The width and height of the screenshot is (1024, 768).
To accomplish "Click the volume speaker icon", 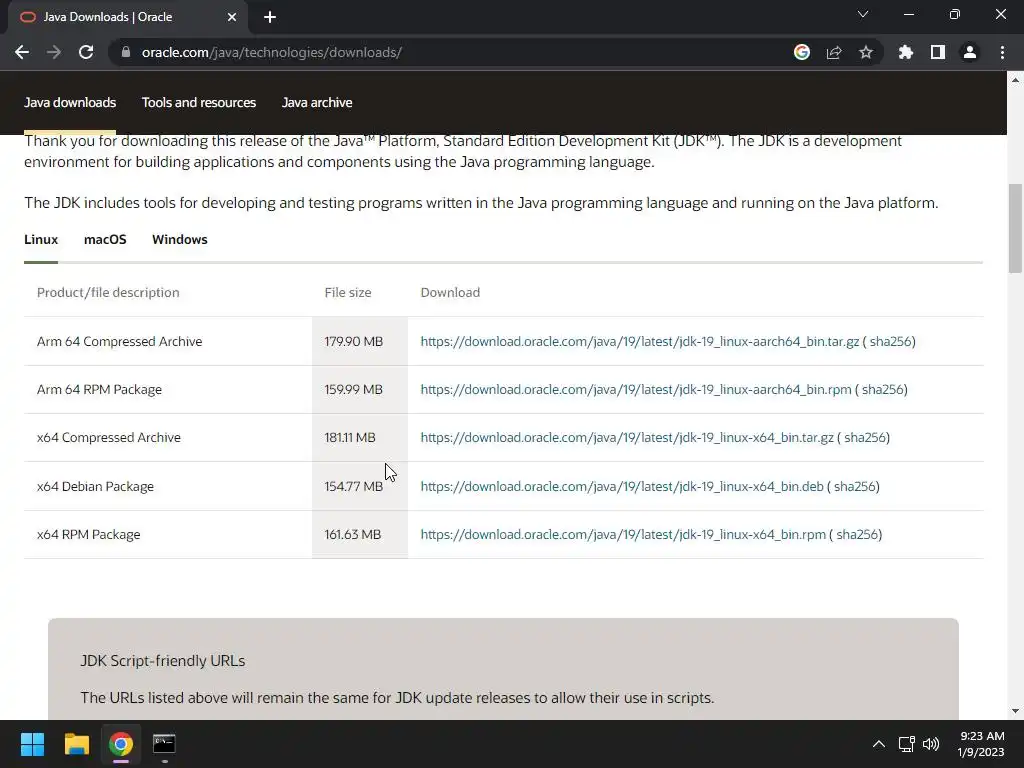I will pyautogui.click(x=931, y=744).
